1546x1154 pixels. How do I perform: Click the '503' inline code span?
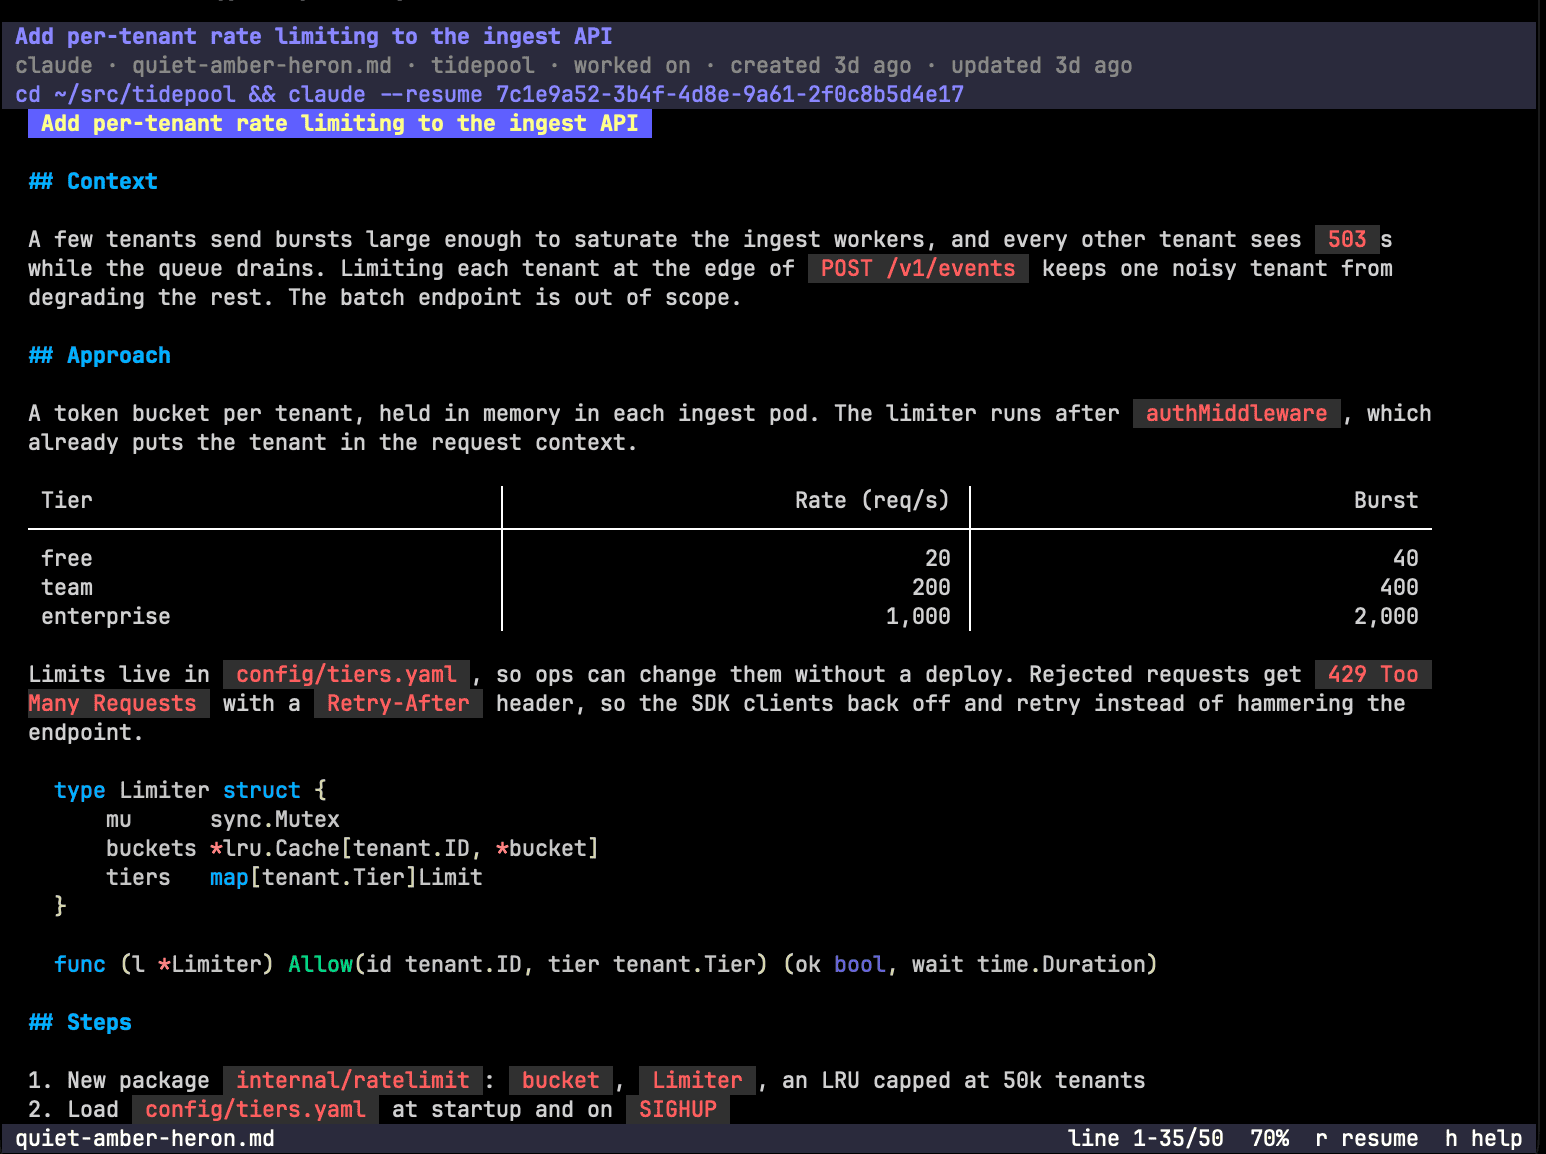[x=1347, y=239]
